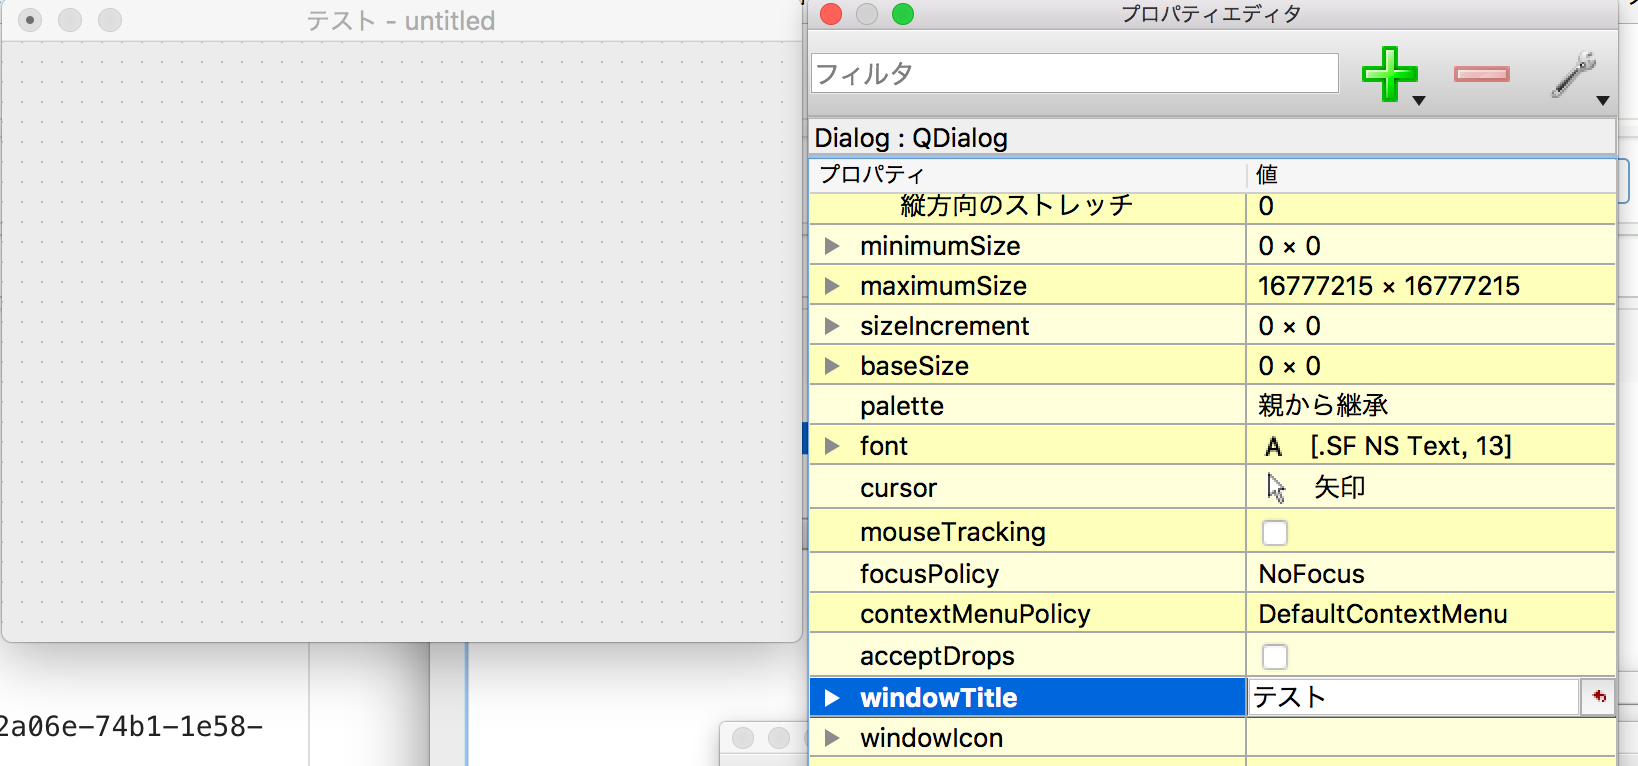Select the contextMenuPolicy property row
The width and height of the screenshot is (1638, 766).
[x=1212, y=613]
